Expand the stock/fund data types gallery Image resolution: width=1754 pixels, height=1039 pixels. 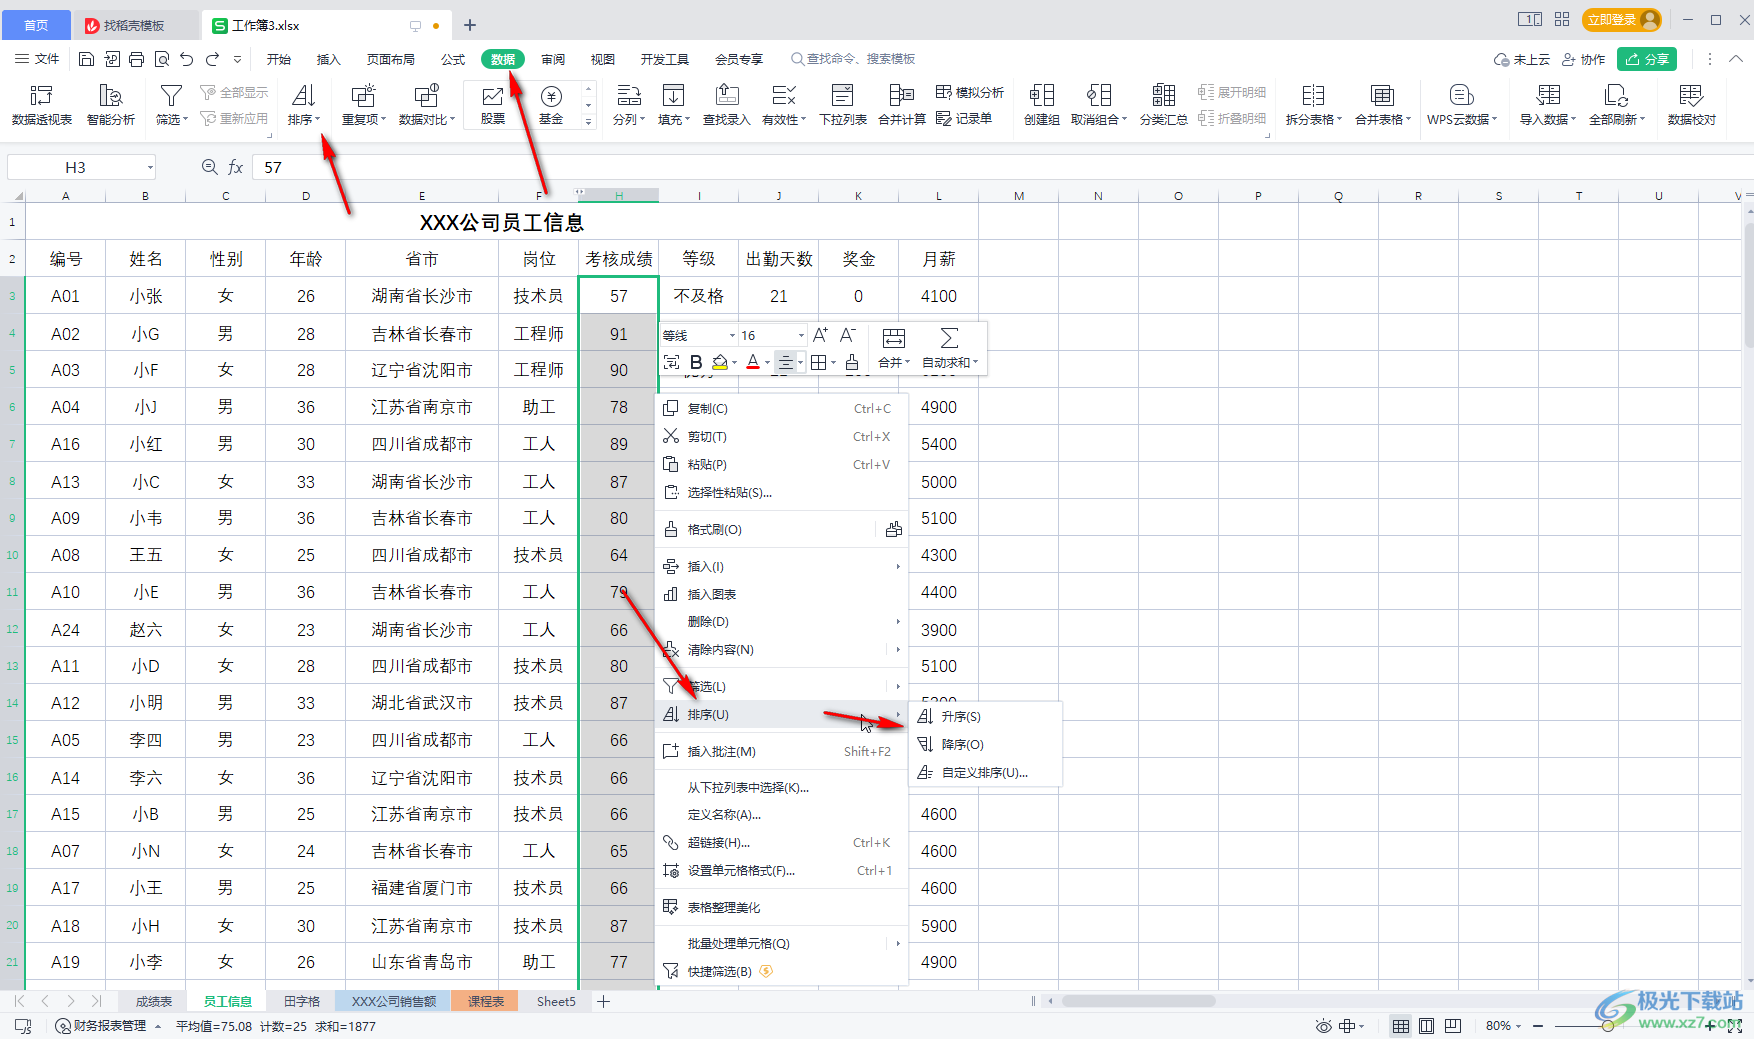(x=588, y=121)
